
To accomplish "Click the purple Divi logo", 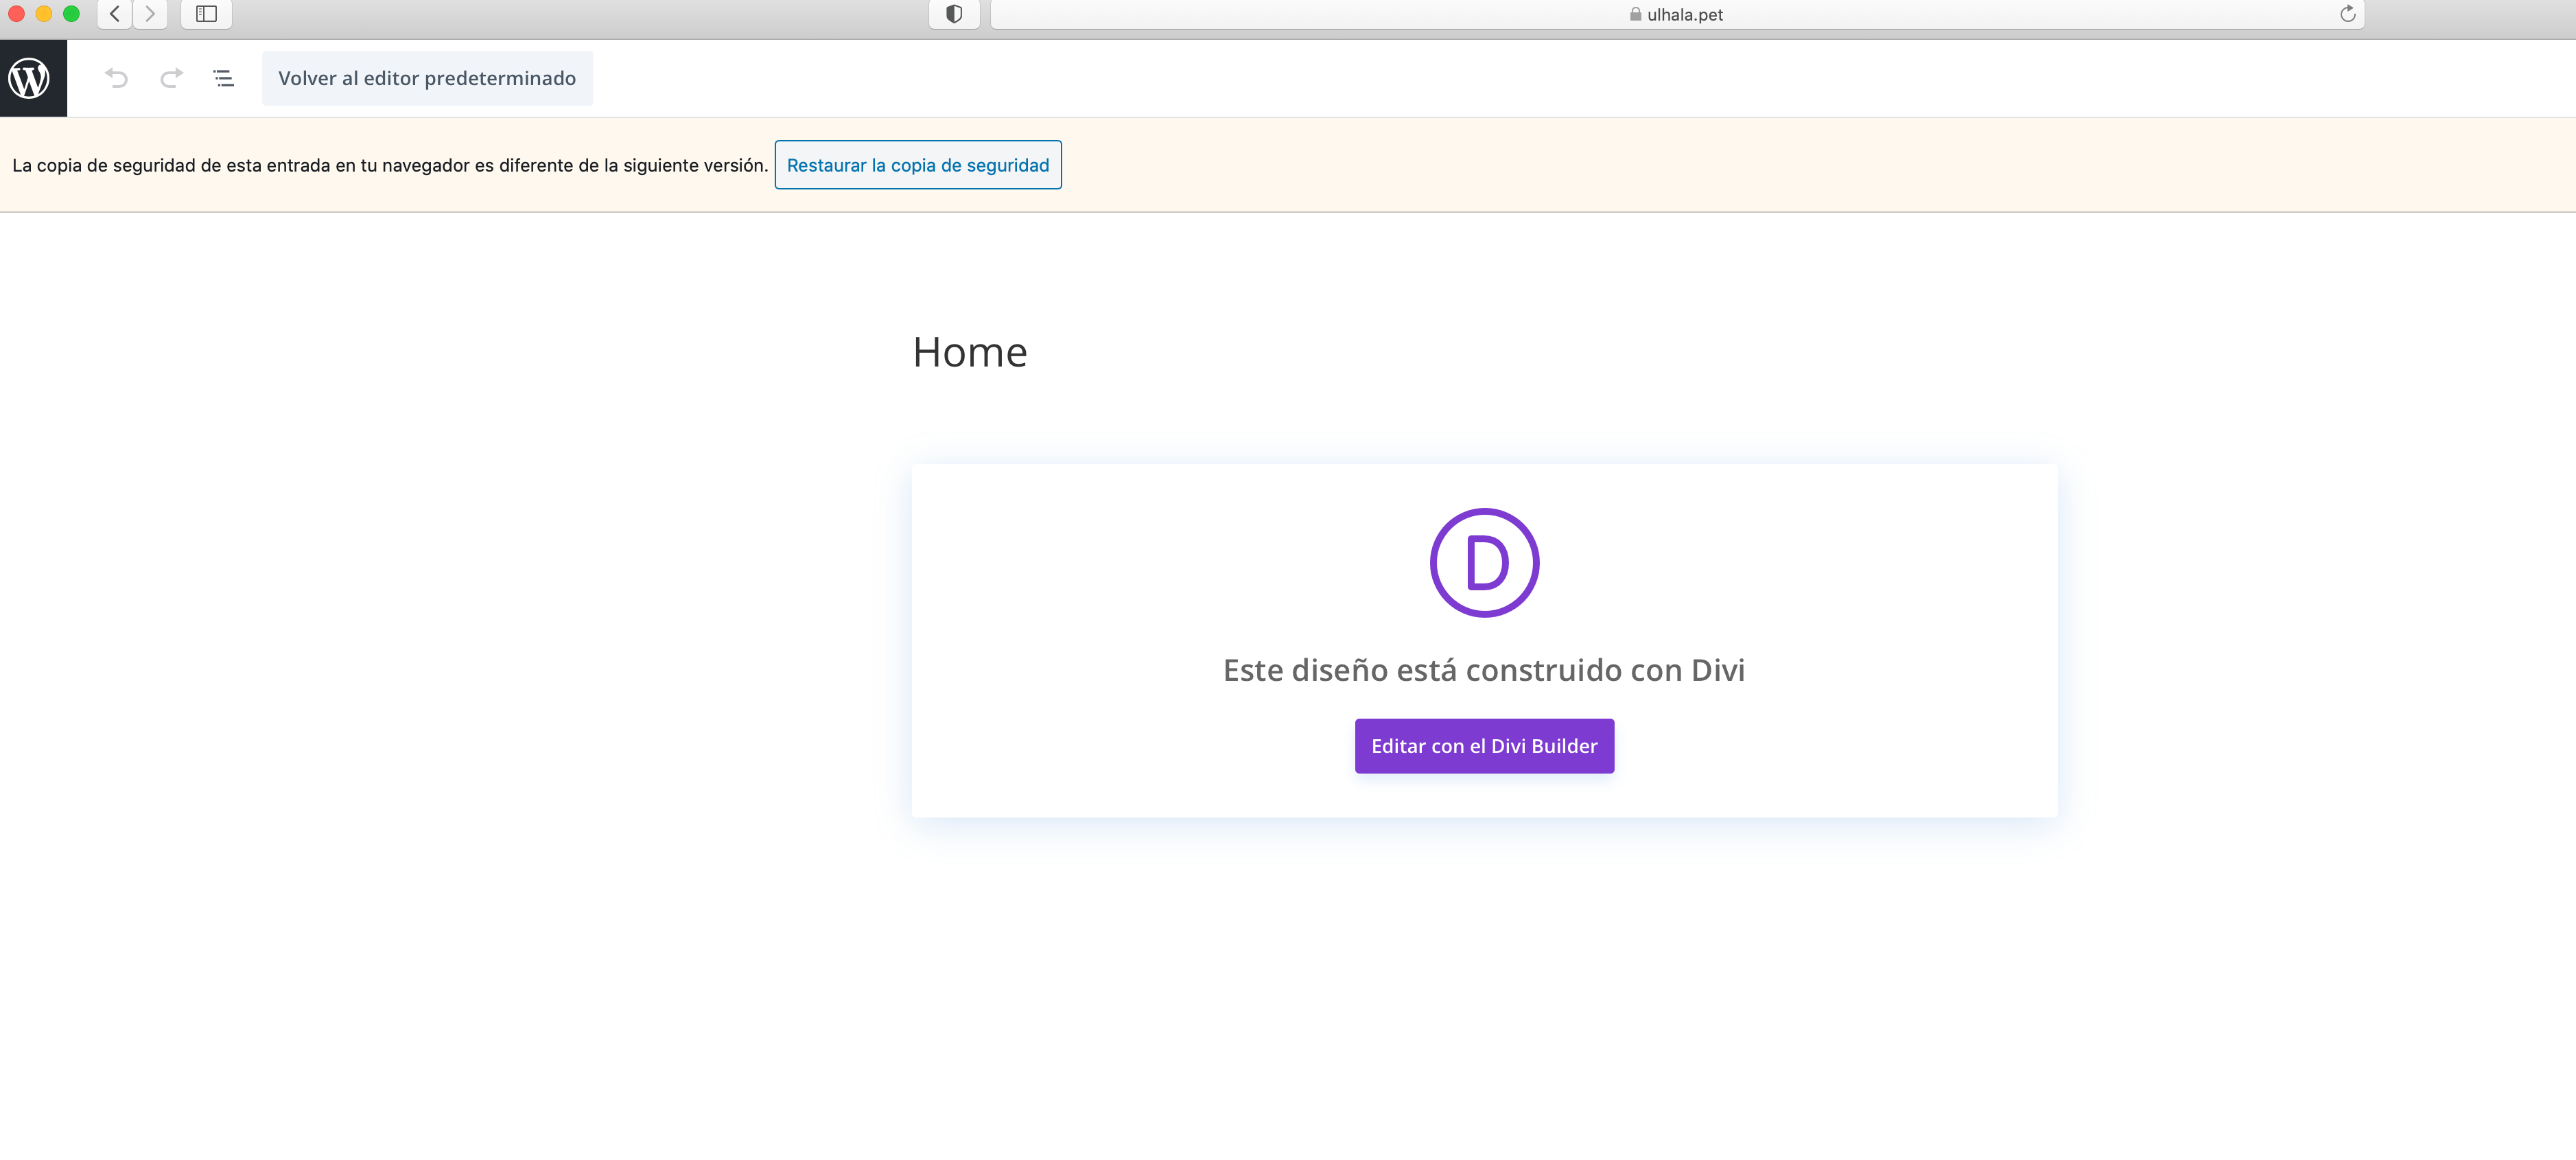I will pyautogui.click(x=1484, y=563).
